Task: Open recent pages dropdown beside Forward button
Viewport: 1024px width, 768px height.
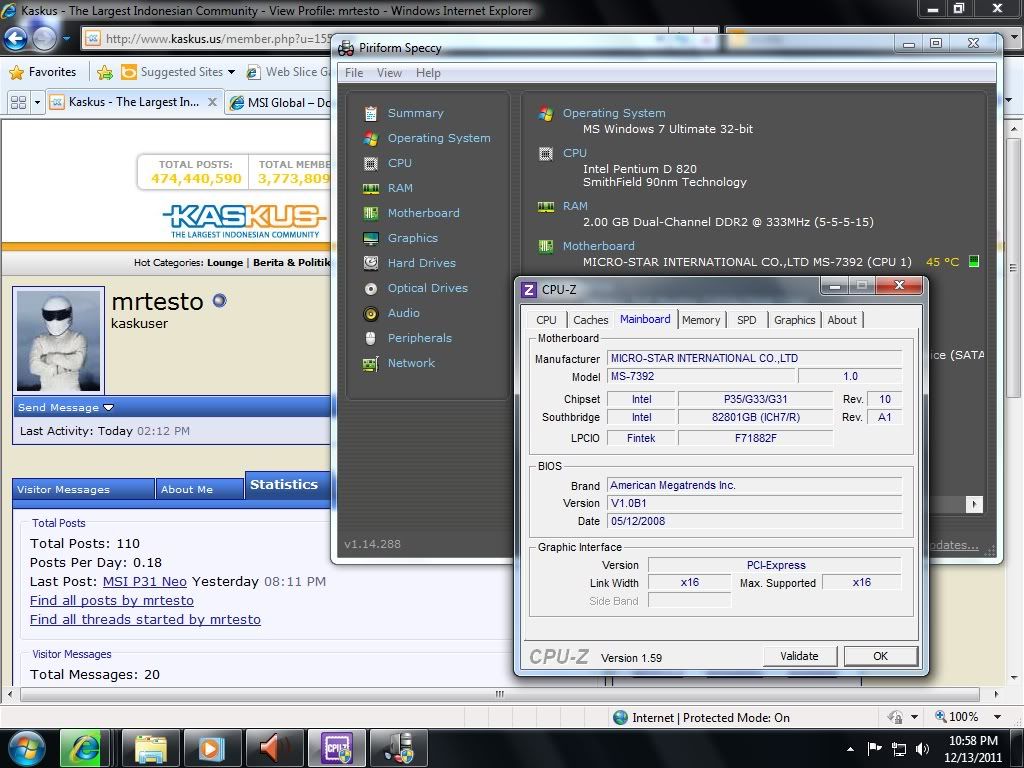Action: click(x=67, y=39)
